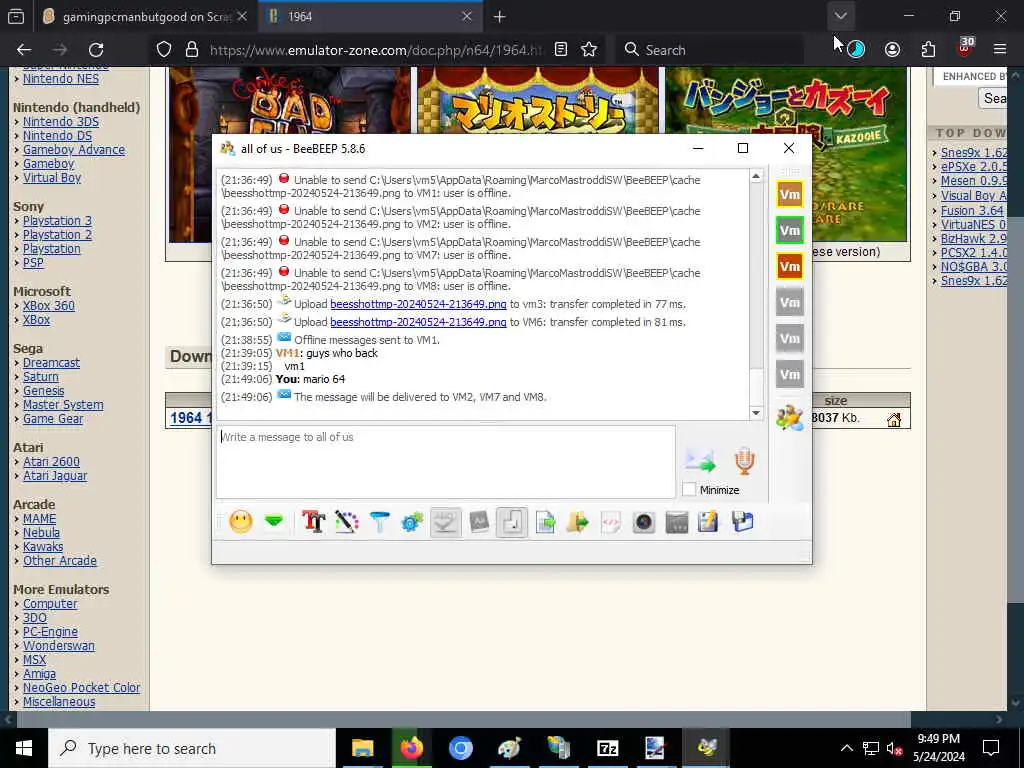Open Windows notification center

[x=991, y=748]
